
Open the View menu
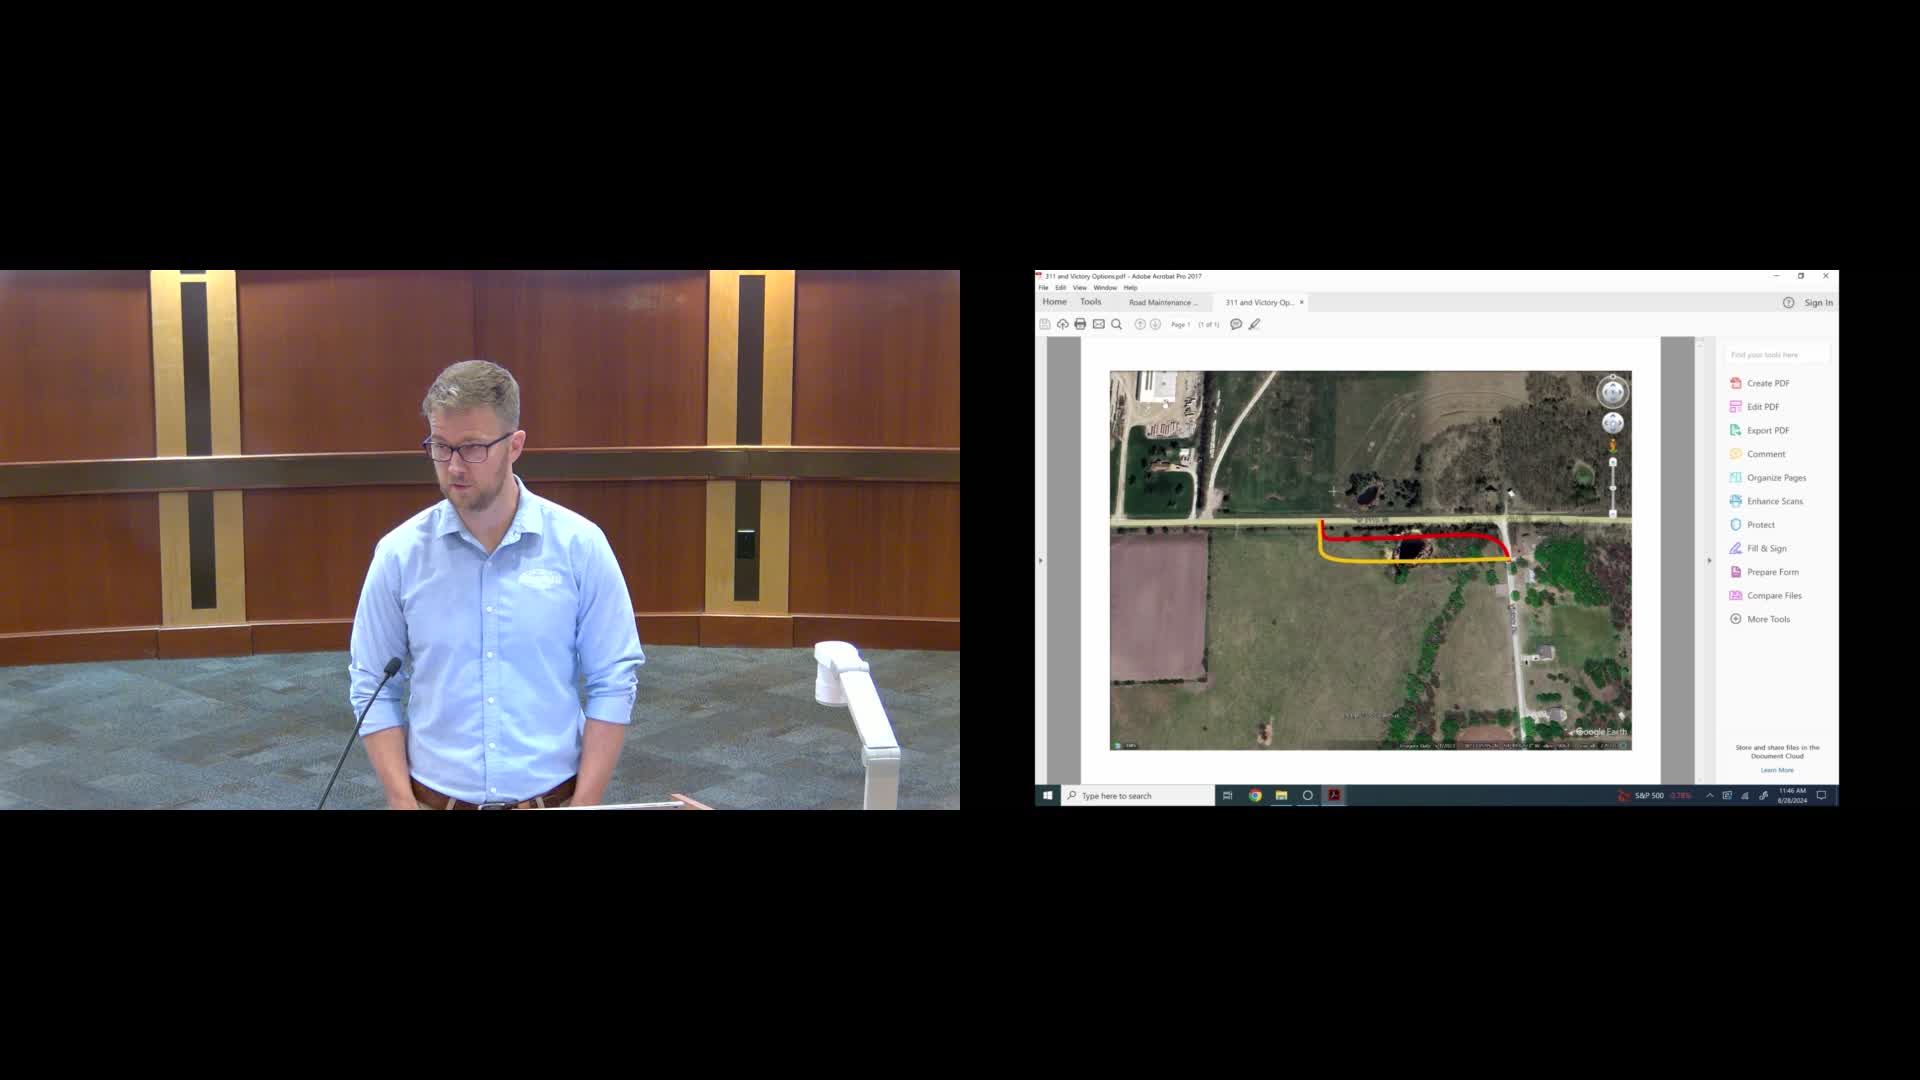(x=1080, y=287)
